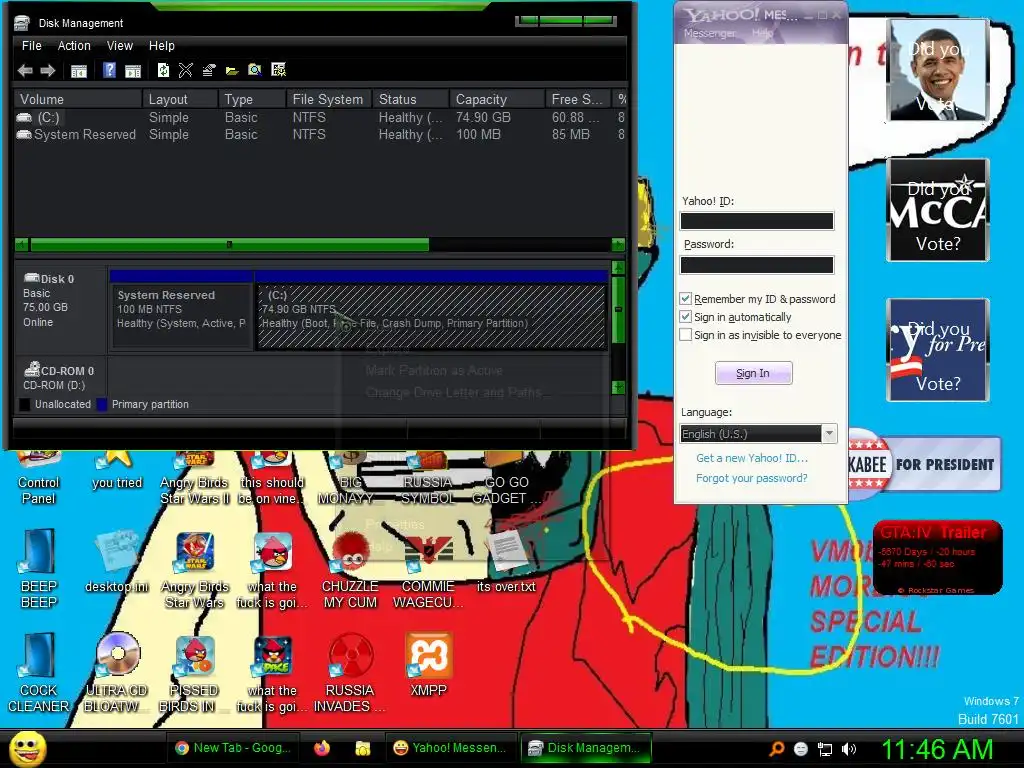This screenshot has width=1024, height=768.
Task: Click the Yahoo! ID input field
Action: (x=757, y=221)
